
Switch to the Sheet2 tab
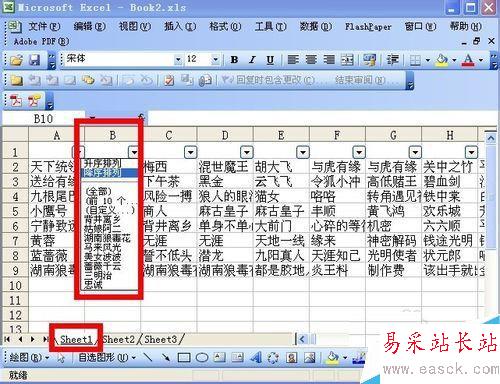coord(119,339)
